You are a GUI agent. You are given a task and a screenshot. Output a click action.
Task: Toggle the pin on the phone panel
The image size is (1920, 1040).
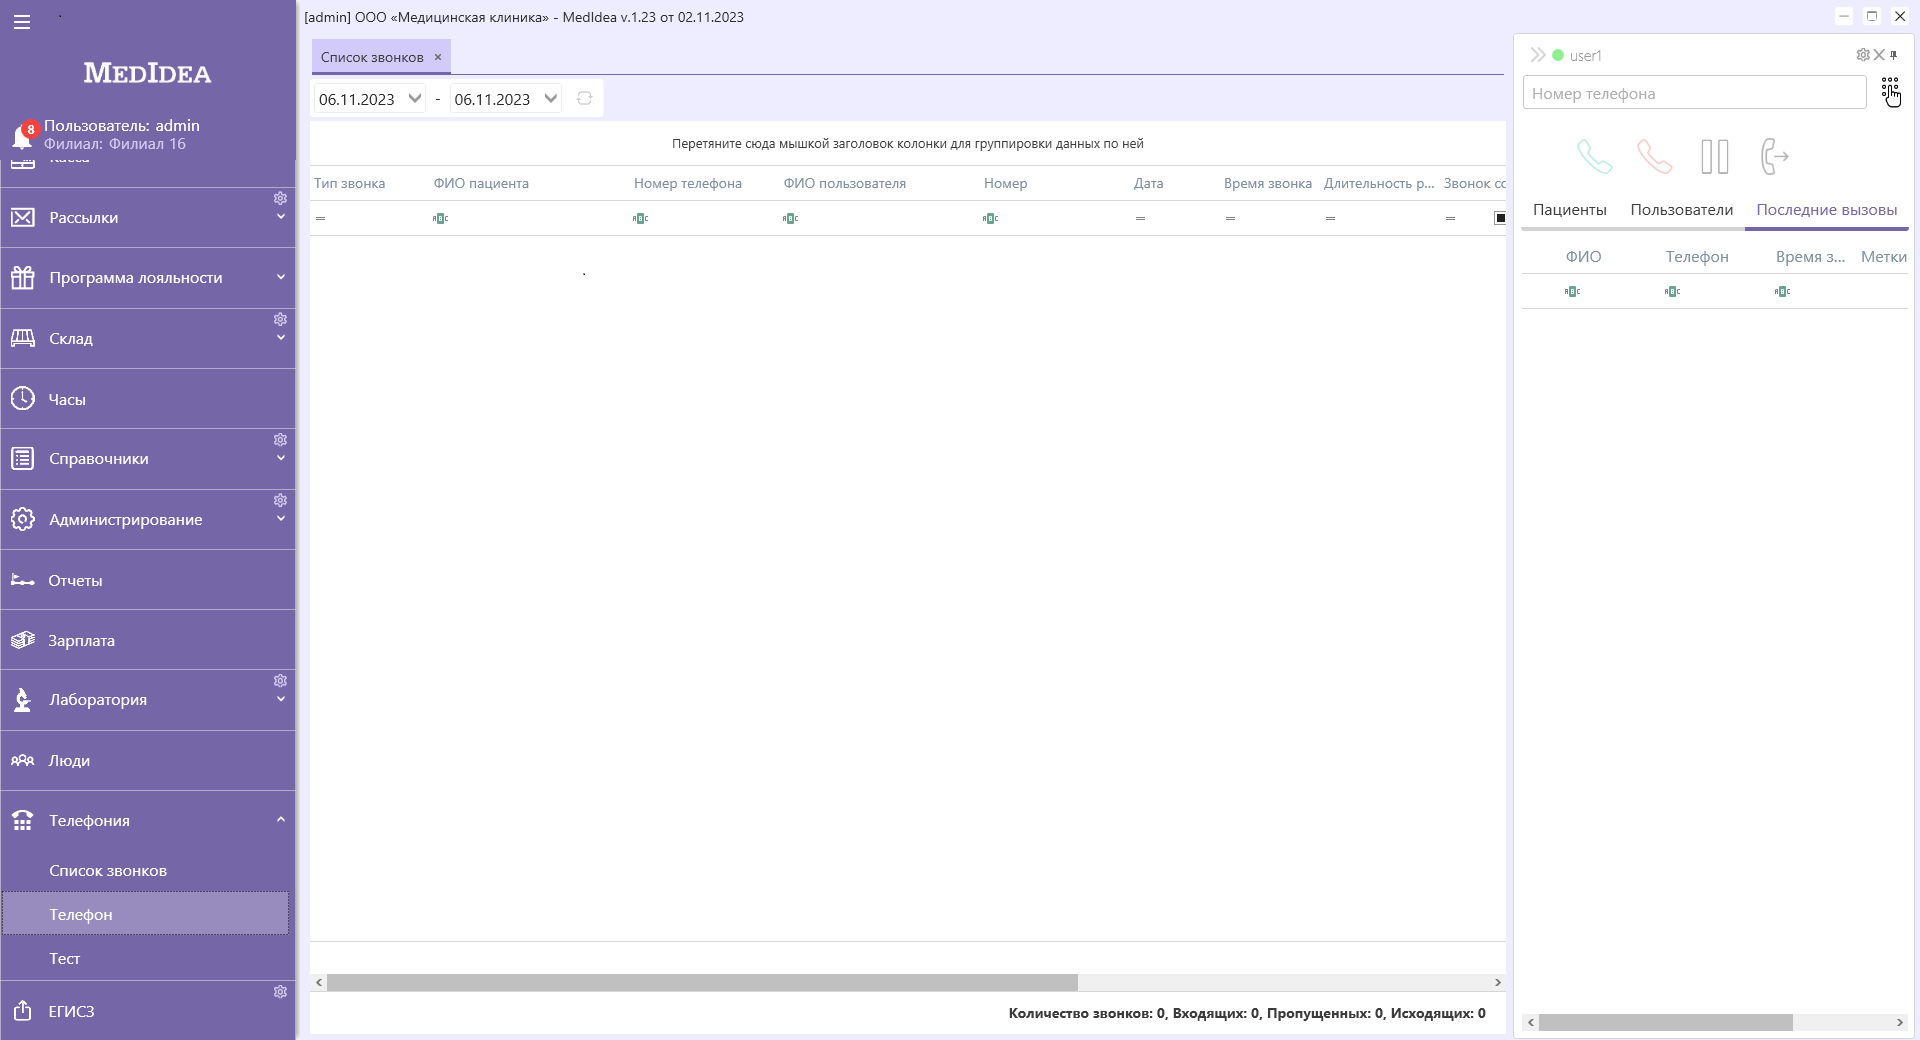tap(1894, 55)
